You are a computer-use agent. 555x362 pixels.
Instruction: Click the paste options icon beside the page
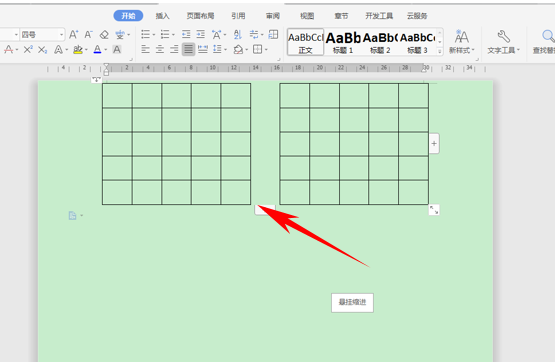tap(73, 216)
